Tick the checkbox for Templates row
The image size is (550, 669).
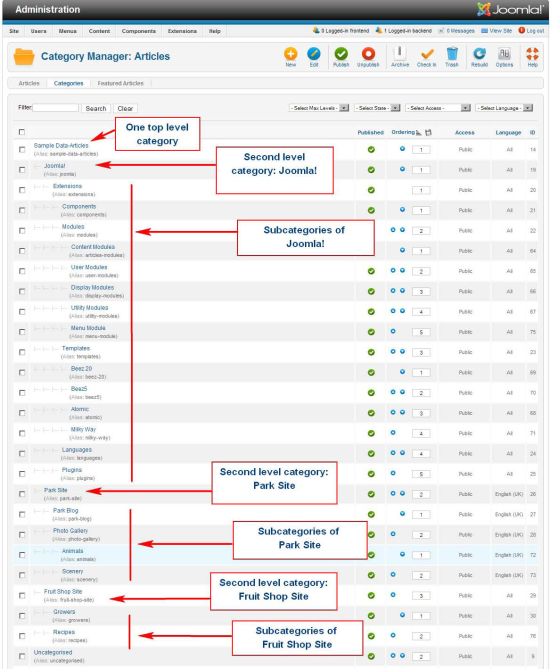click(x=22, y=352)
